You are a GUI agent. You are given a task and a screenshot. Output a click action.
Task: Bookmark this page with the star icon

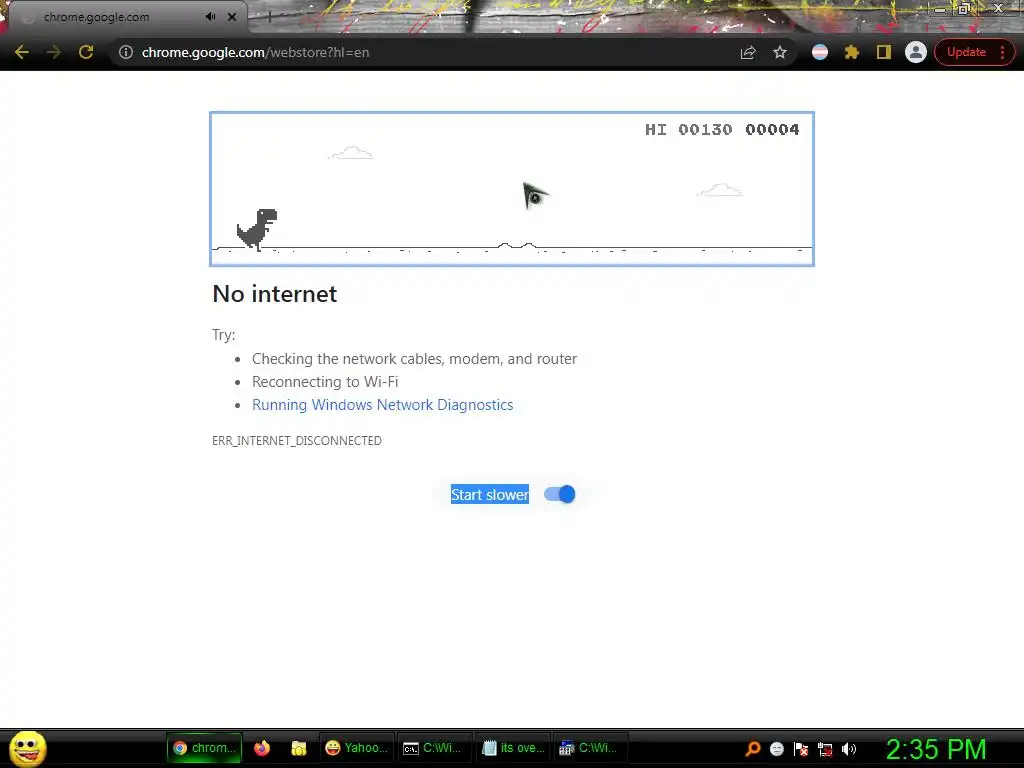point(780,52)
